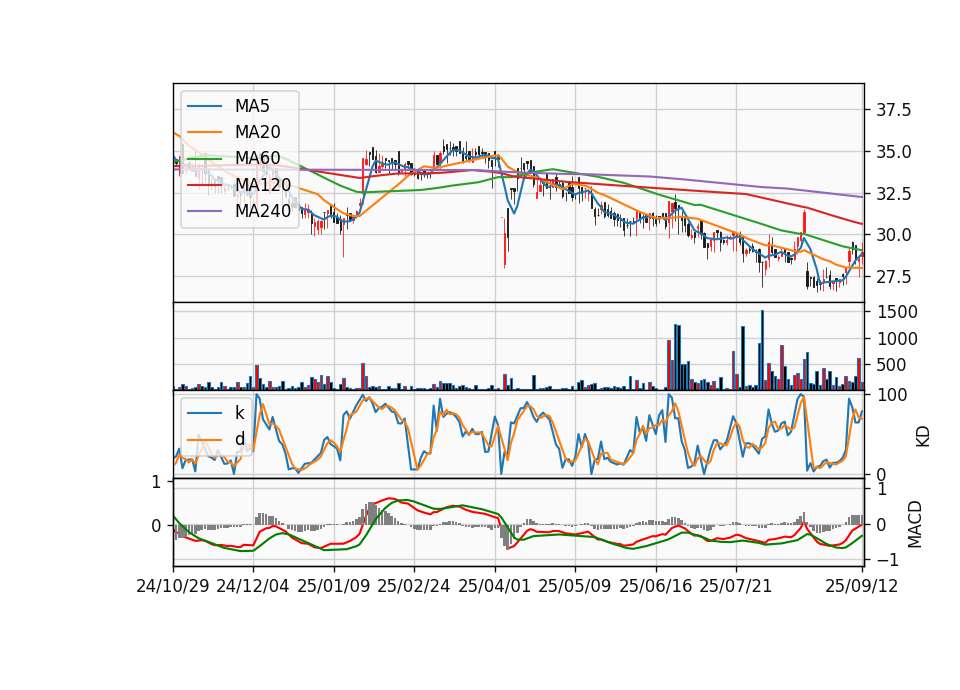The height and width of the screenshot is (690, 960).
Task: Click the 25/09/12 date label
Action: coord(862,586)
